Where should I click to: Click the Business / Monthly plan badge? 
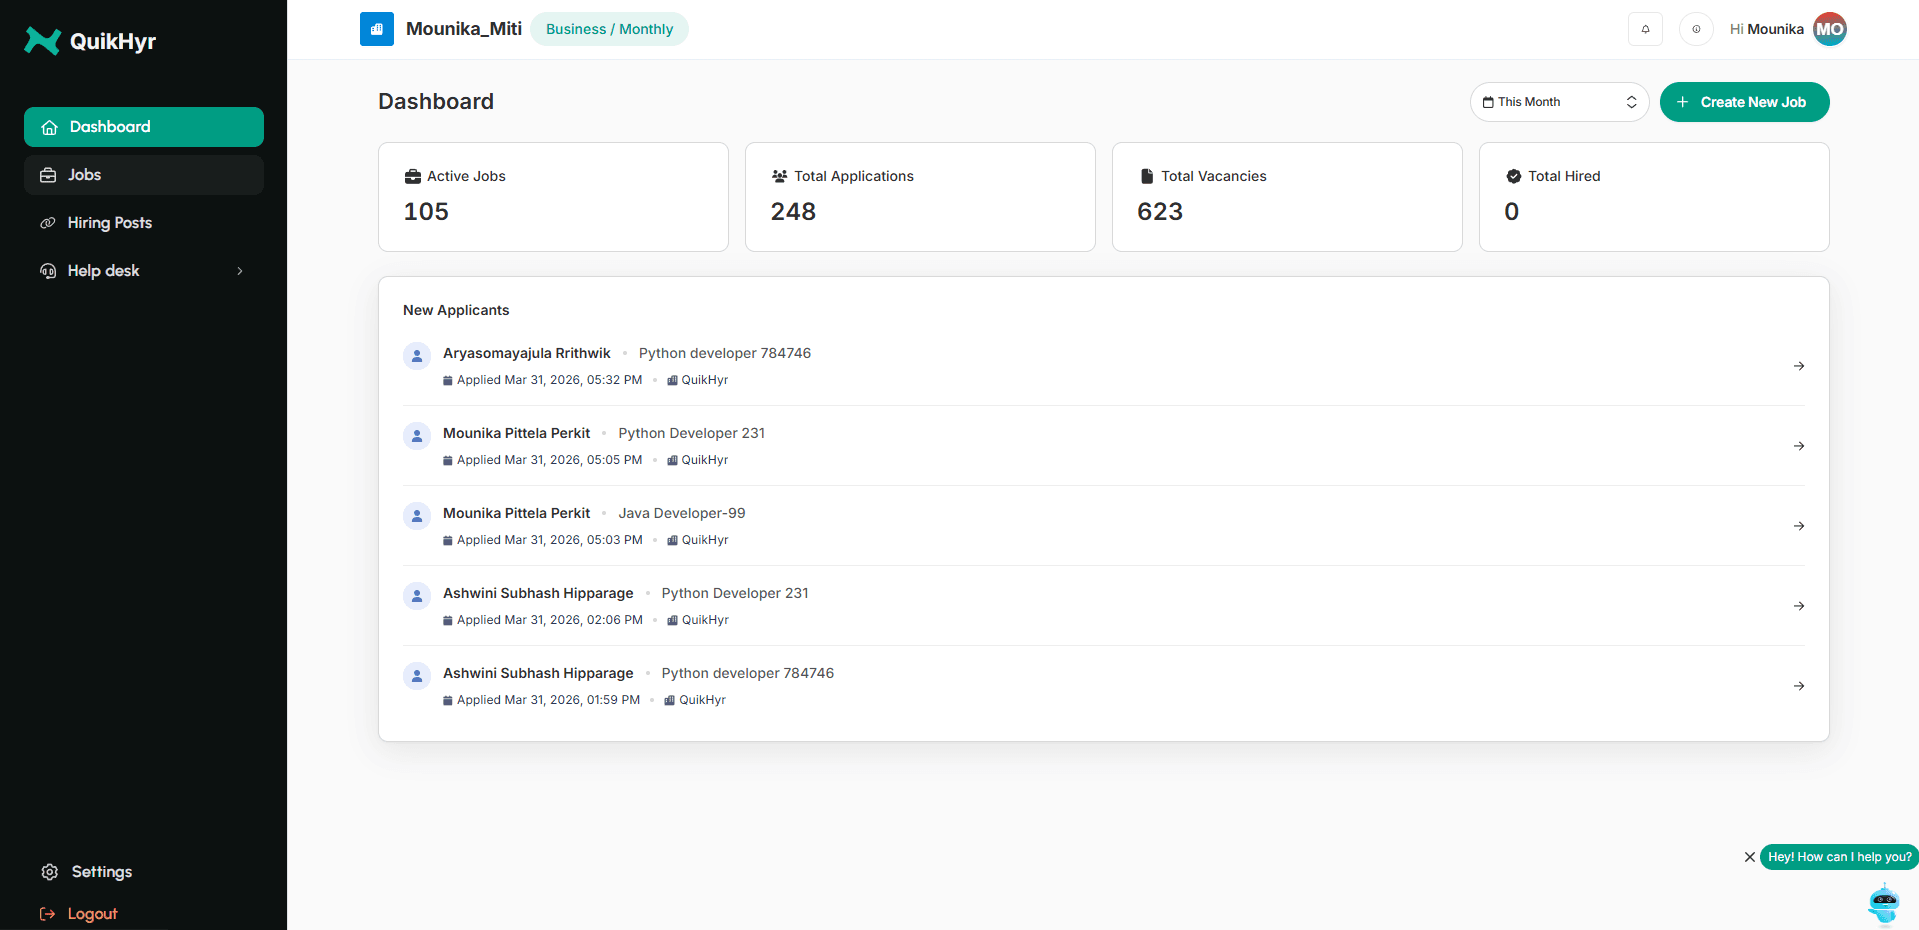609,29
